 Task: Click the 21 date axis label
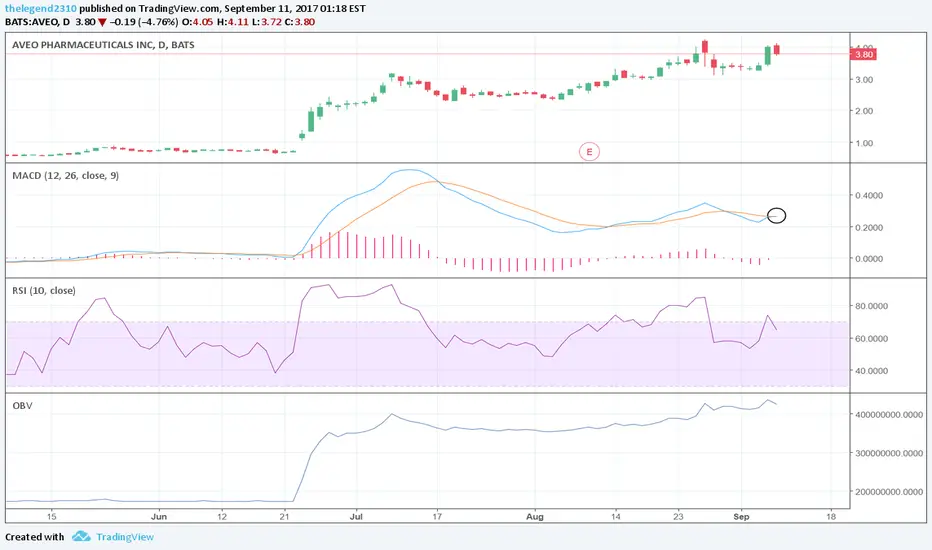(x=284, y=517)
